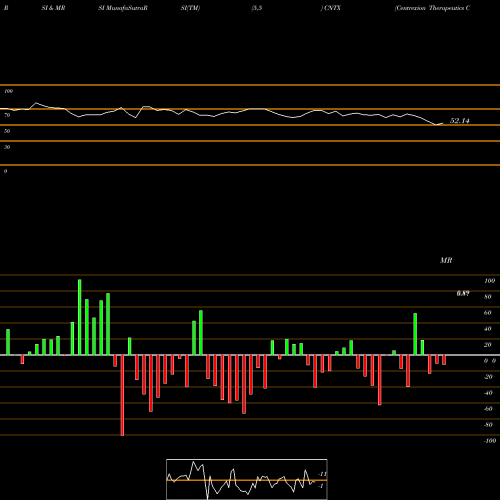
Task: Click the 6.87 value beside MR scale
Action: 463,293
